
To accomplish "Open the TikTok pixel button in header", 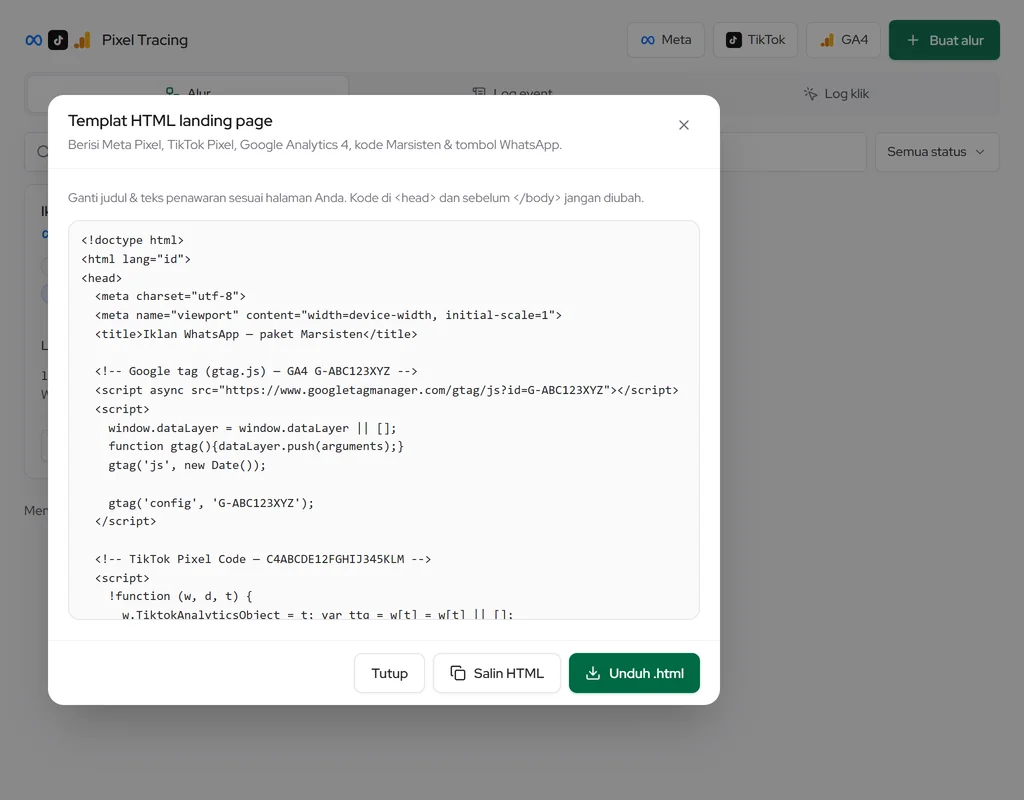I will 756,40.
